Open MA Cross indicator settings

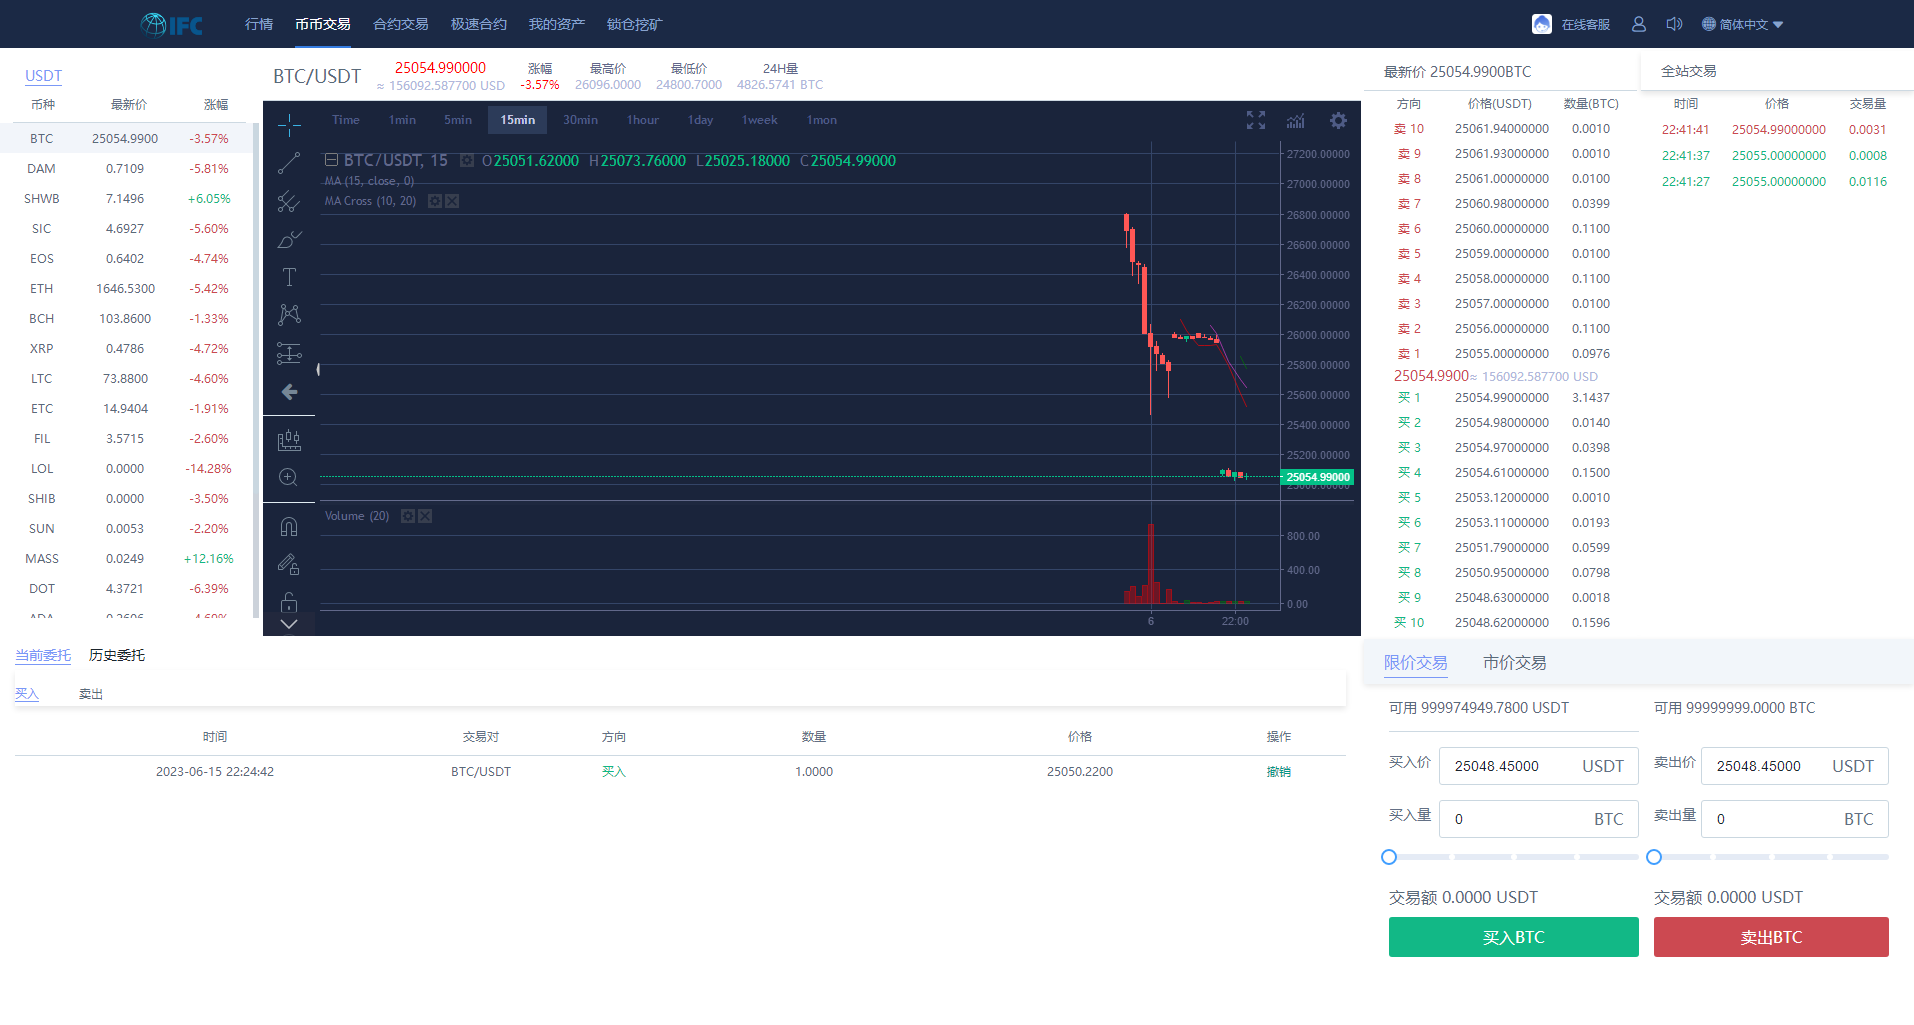(435, 201)
